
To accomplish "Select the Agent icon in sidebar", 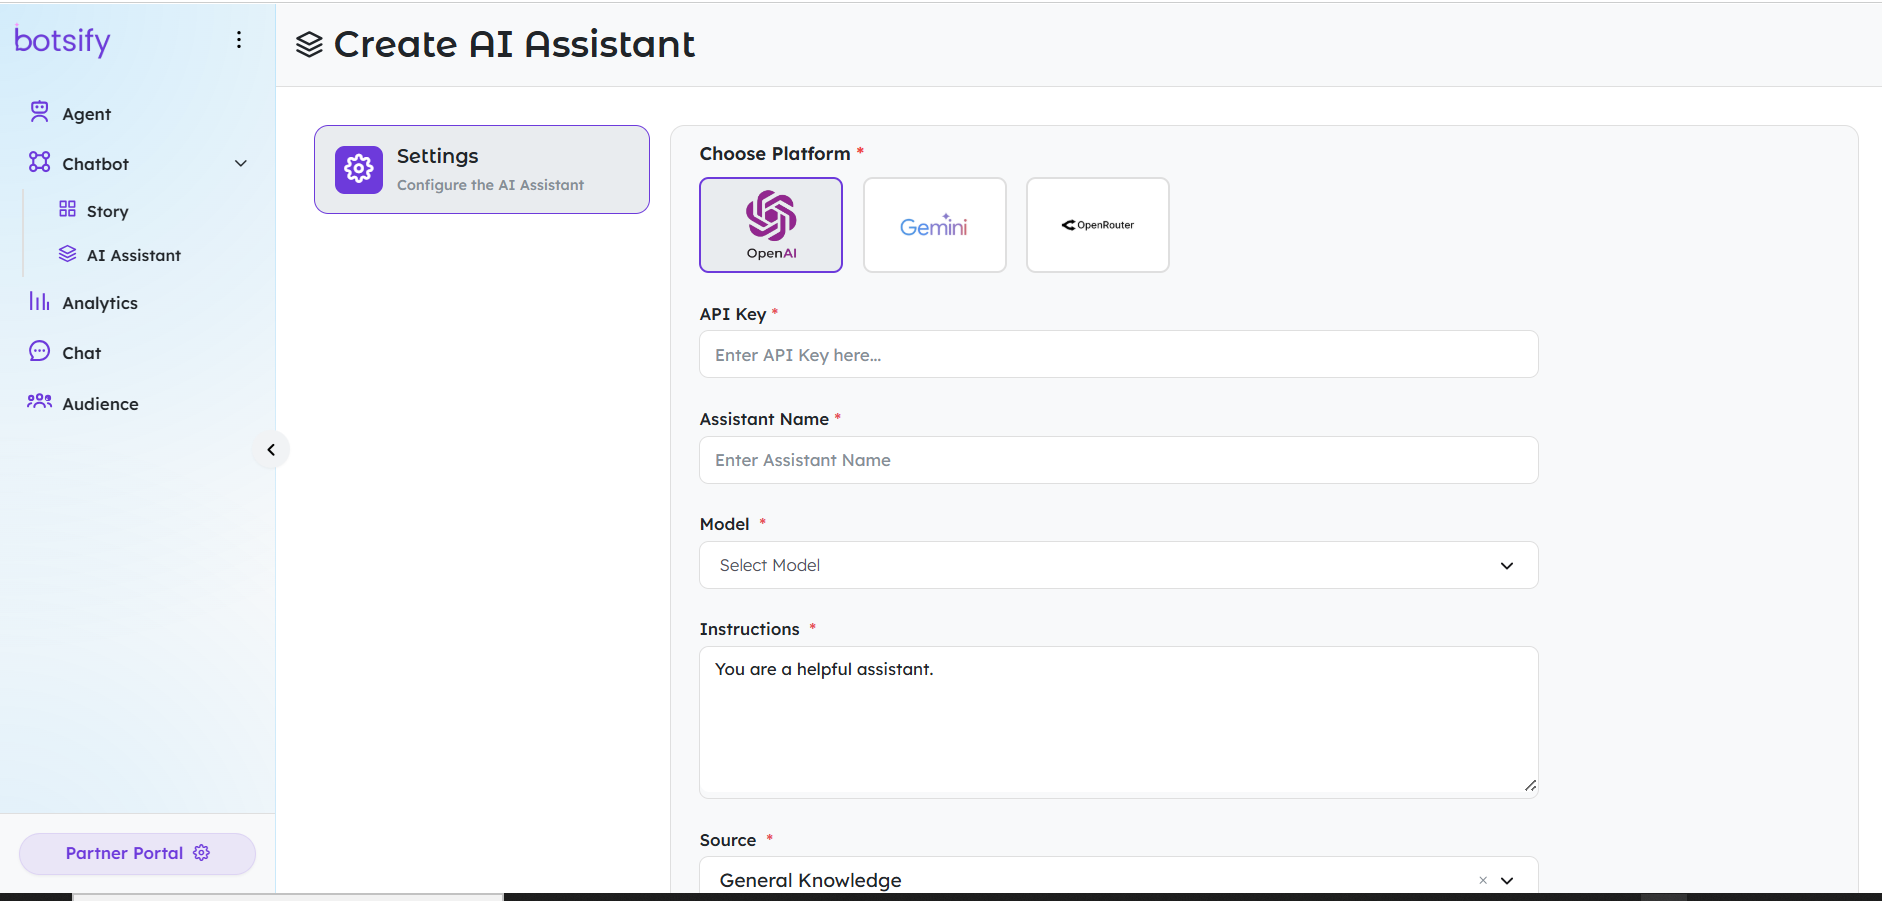I will (x=39, y=112).
